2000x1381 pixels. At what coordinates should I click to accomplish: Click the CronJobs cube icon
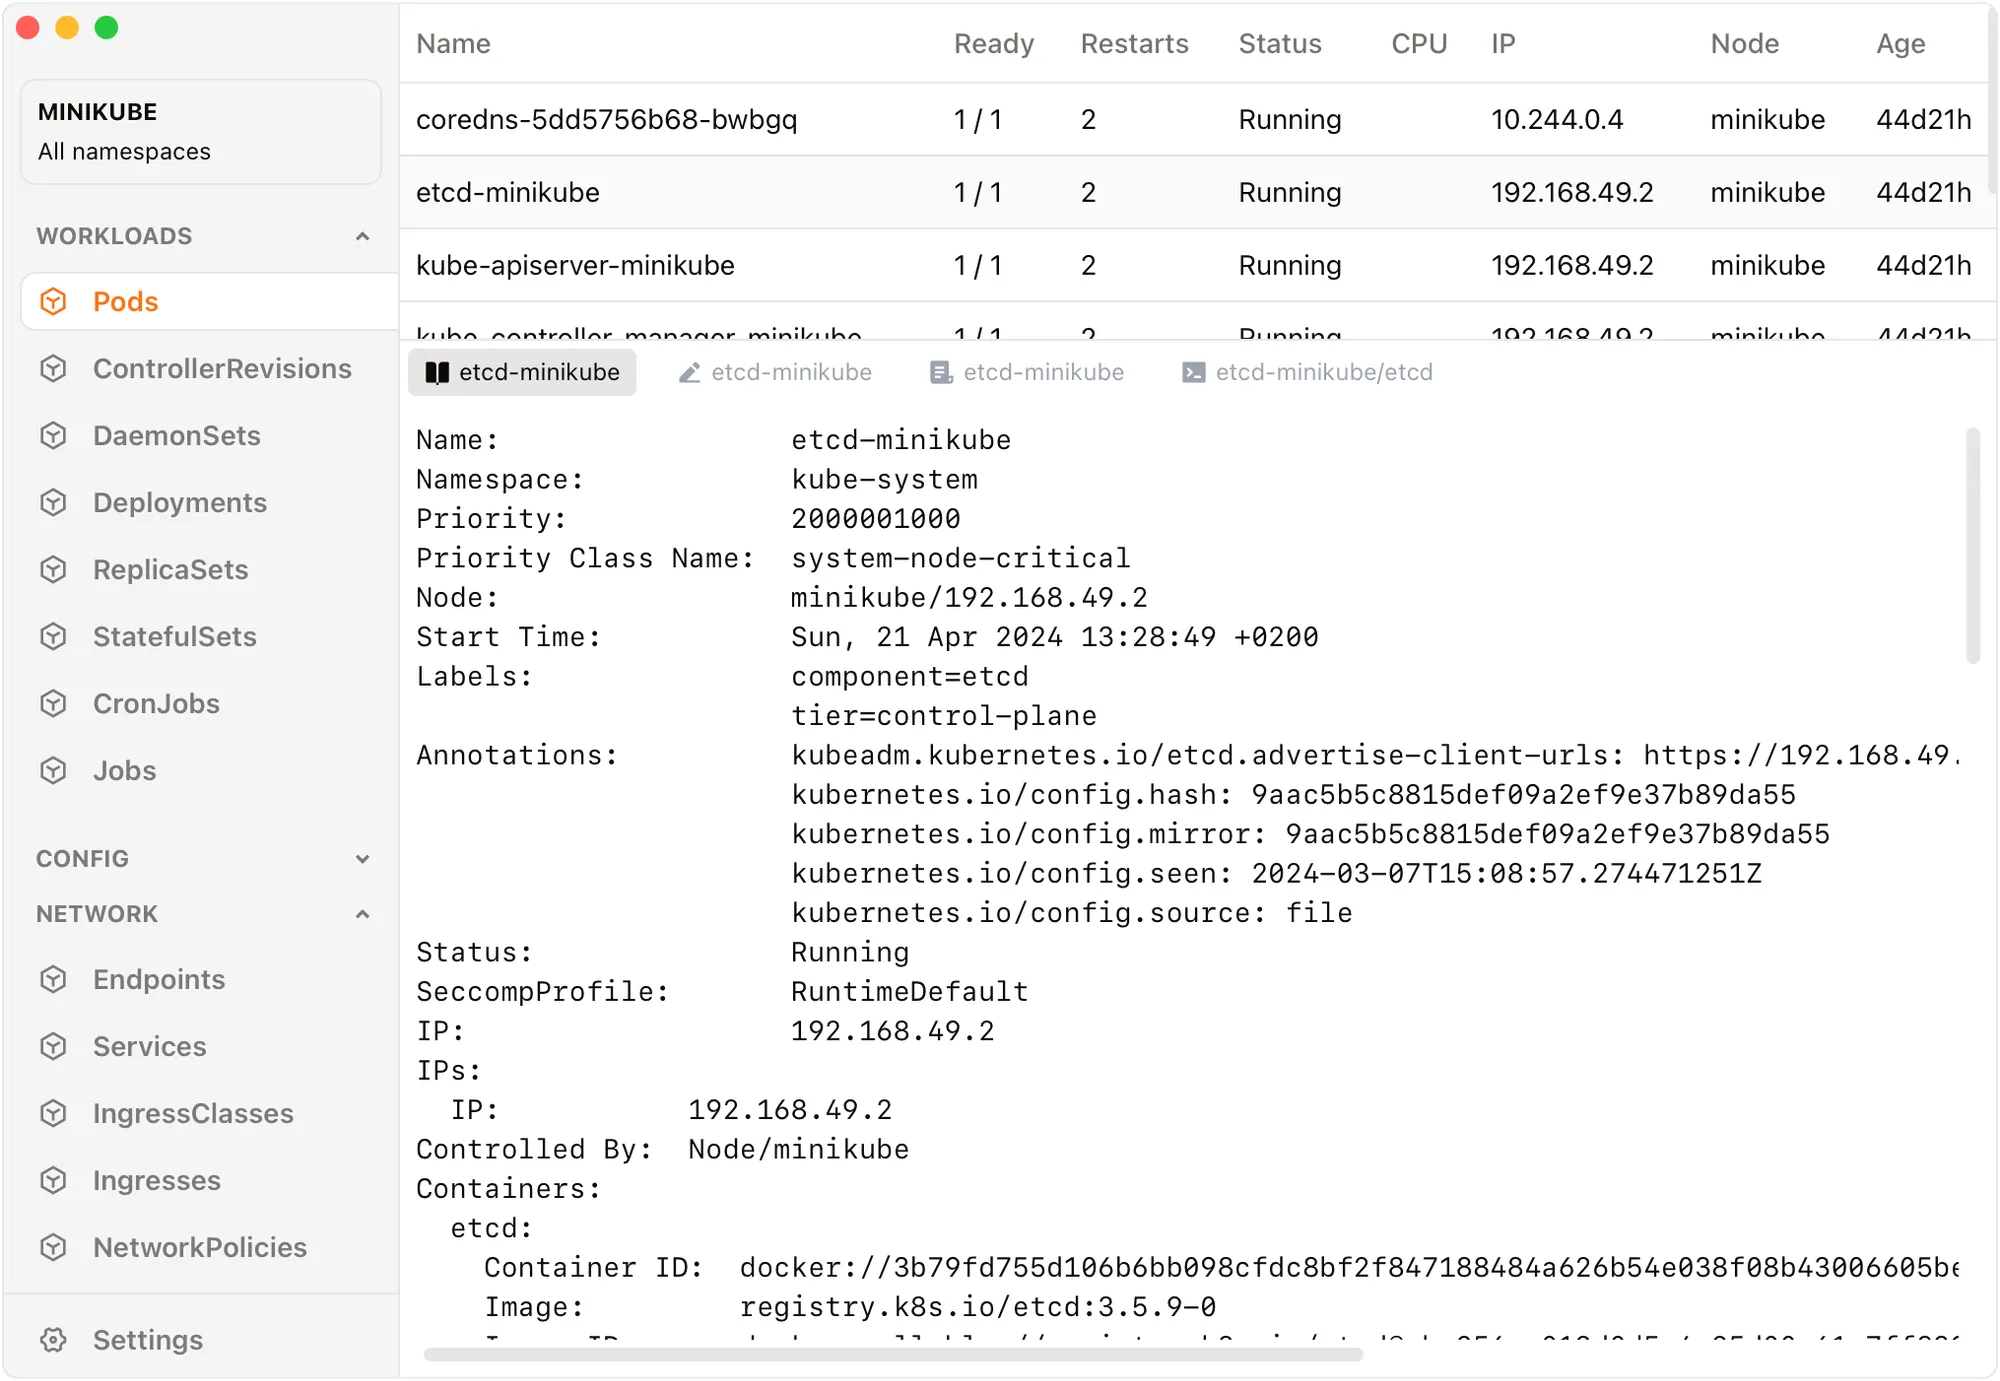click(x=53, y=703)
